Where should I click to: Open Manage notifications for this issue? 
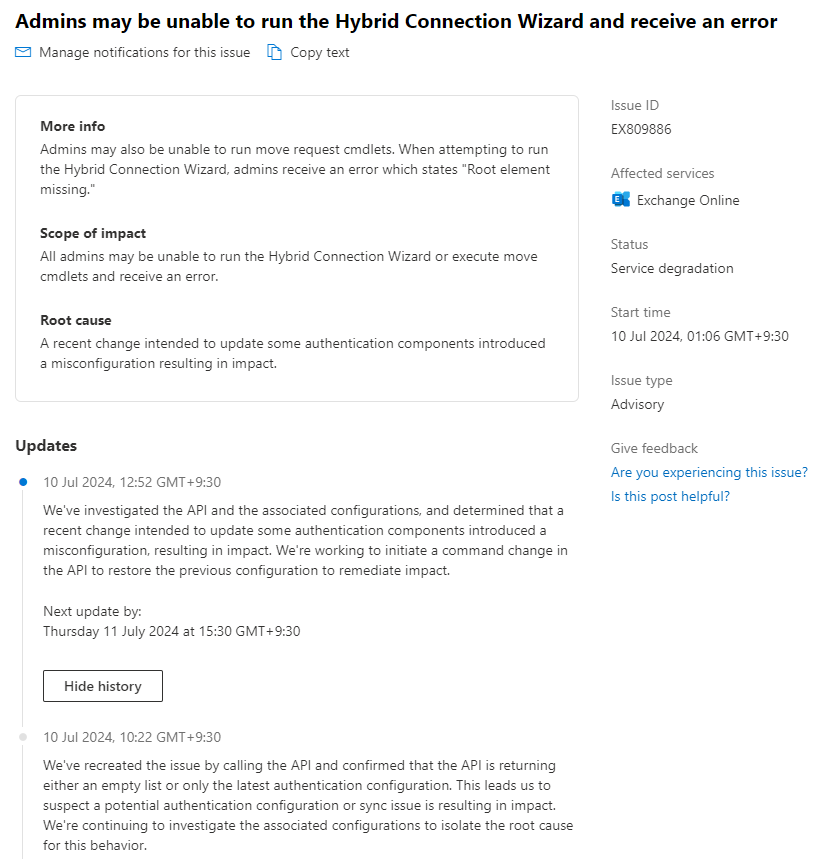coord(145,52)
